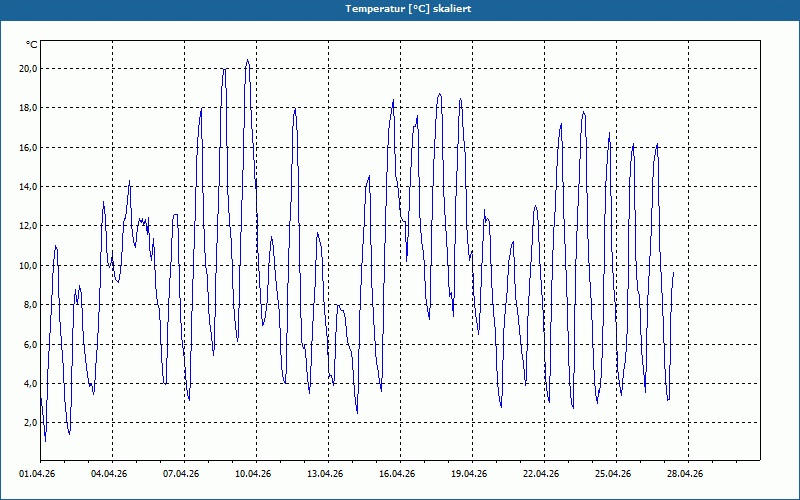Click the 20.0 value on the y-axis

click(x=28, y=69)
